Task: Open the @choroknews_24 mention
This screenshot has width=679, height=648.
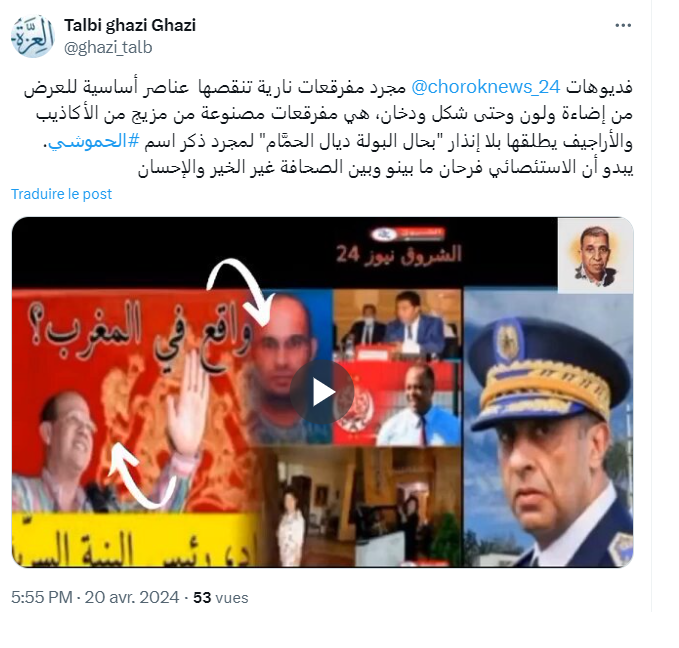Action: [485, 87]
